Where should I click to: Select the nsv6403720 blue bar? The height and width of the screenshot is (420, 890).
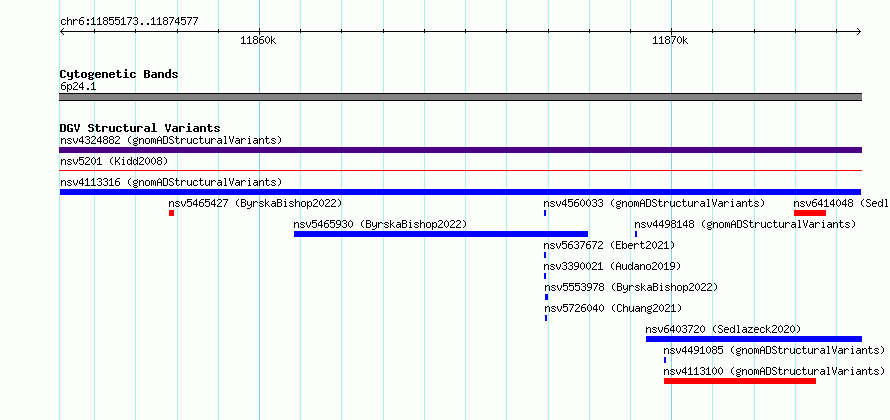(754, 339)
